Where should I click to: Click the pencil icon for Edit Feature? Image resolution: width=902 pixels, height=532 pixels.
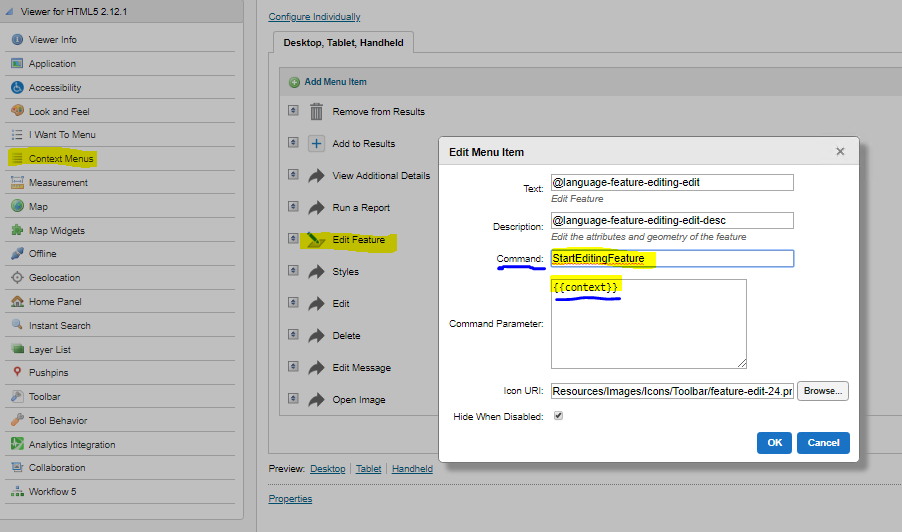click(x=316, y=240)
